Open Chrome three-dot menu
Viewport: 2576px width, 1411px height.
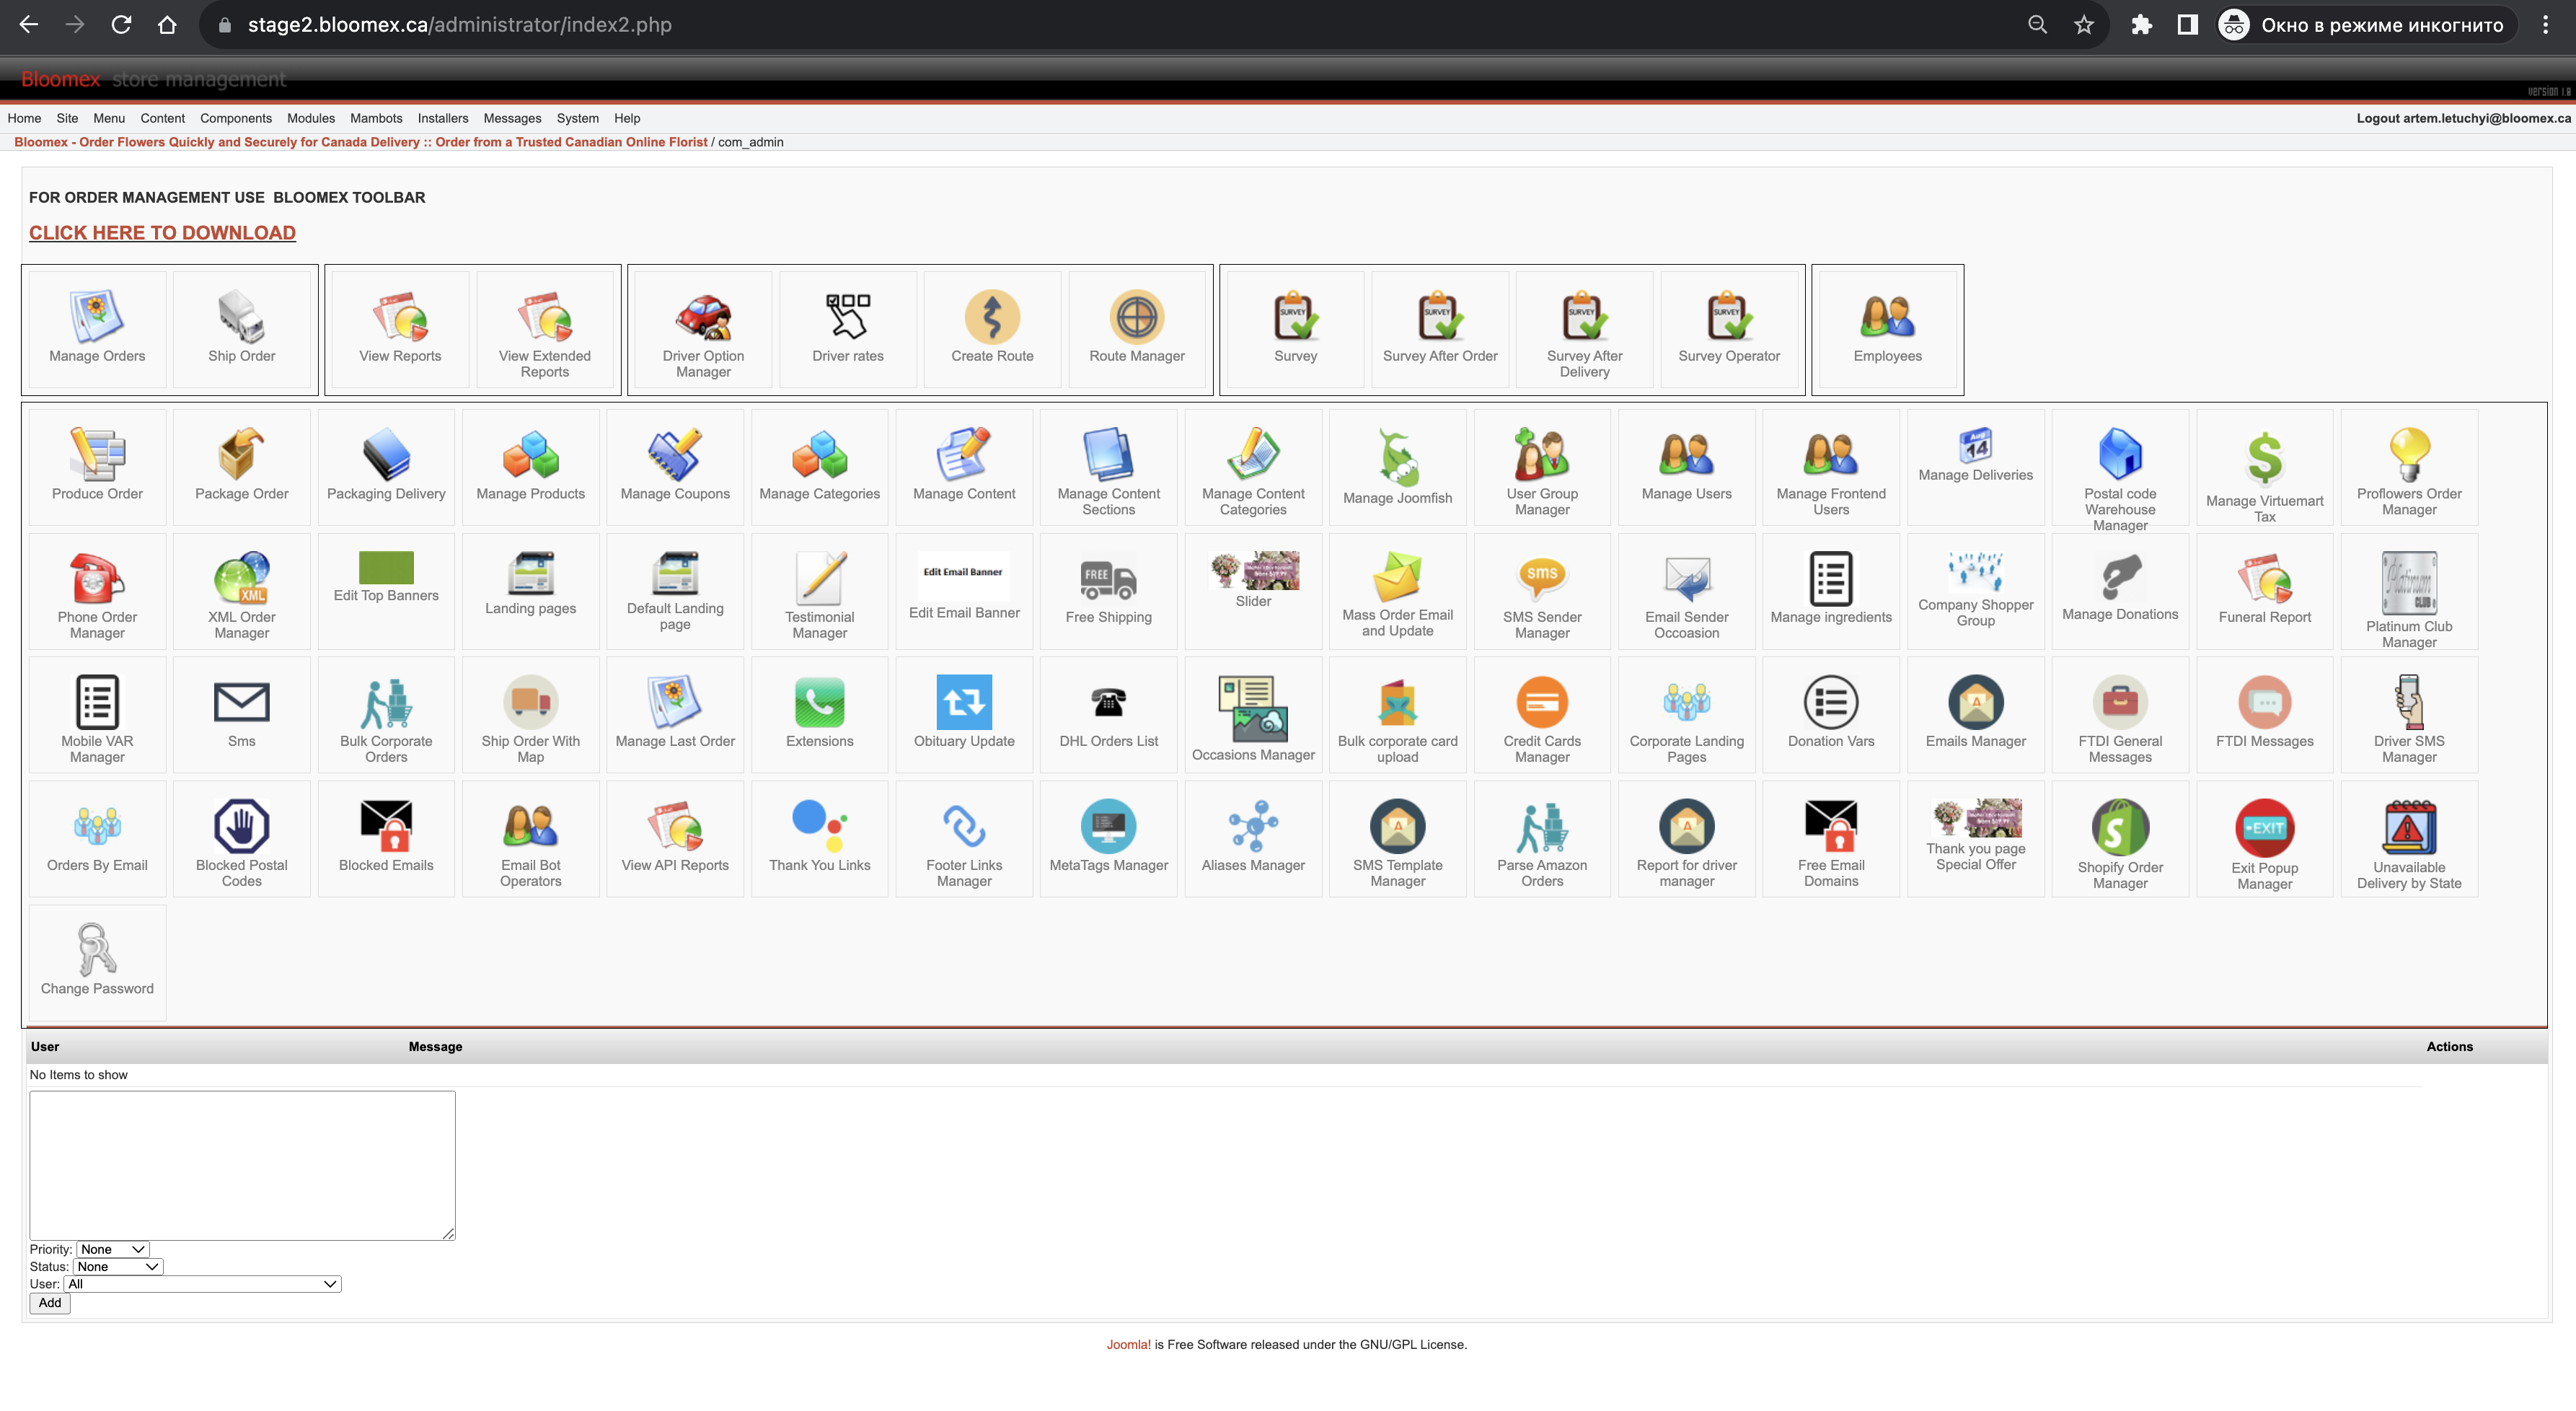click(2545, 25)
